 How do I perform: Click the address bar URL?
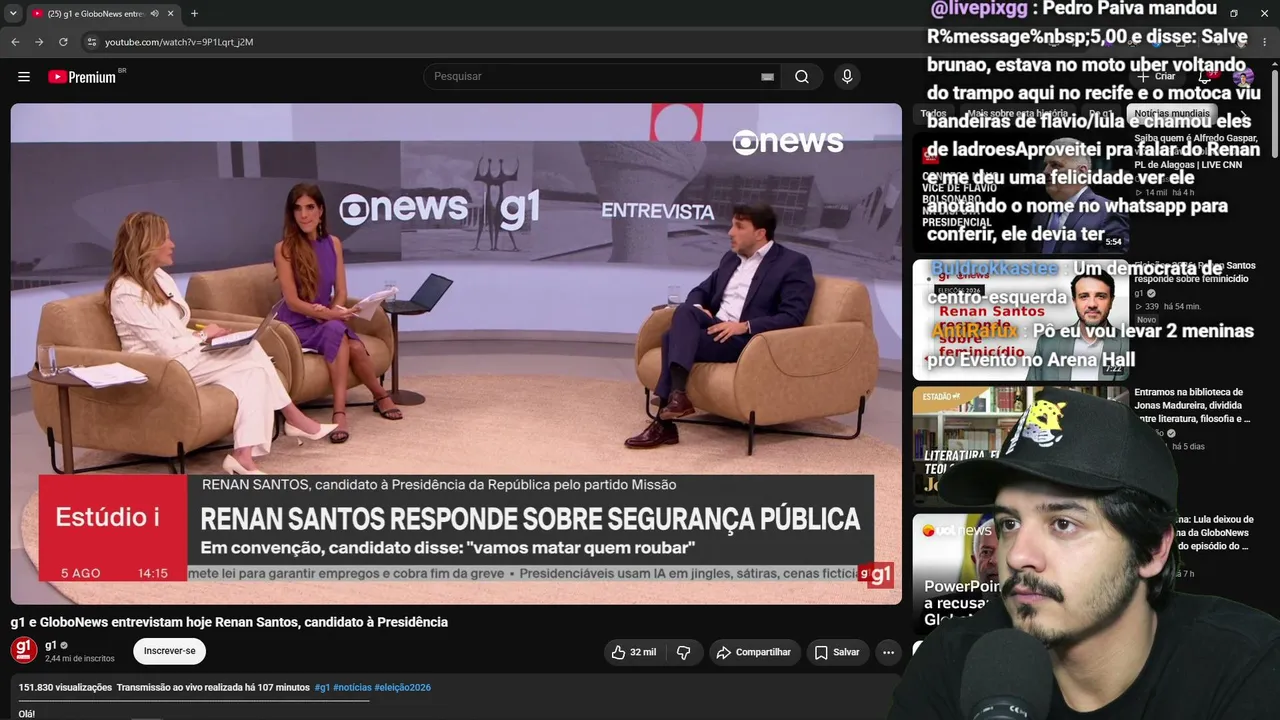[x=179, y=42]
